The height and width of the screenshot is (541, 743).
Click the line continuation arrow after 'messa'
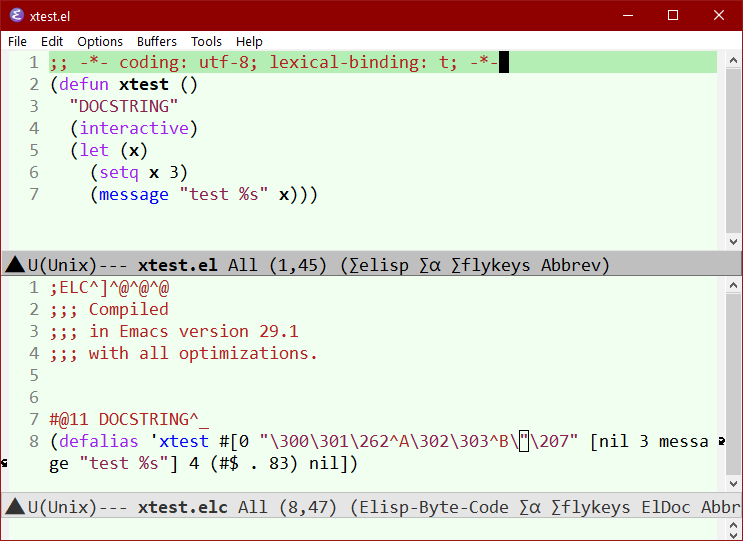coord(722,442)
